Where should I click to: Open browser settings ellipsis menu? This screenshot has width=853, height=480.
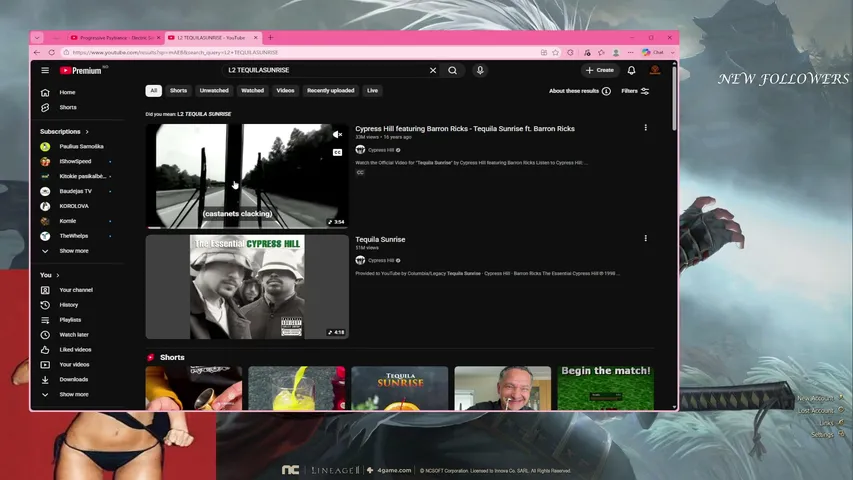631,53
